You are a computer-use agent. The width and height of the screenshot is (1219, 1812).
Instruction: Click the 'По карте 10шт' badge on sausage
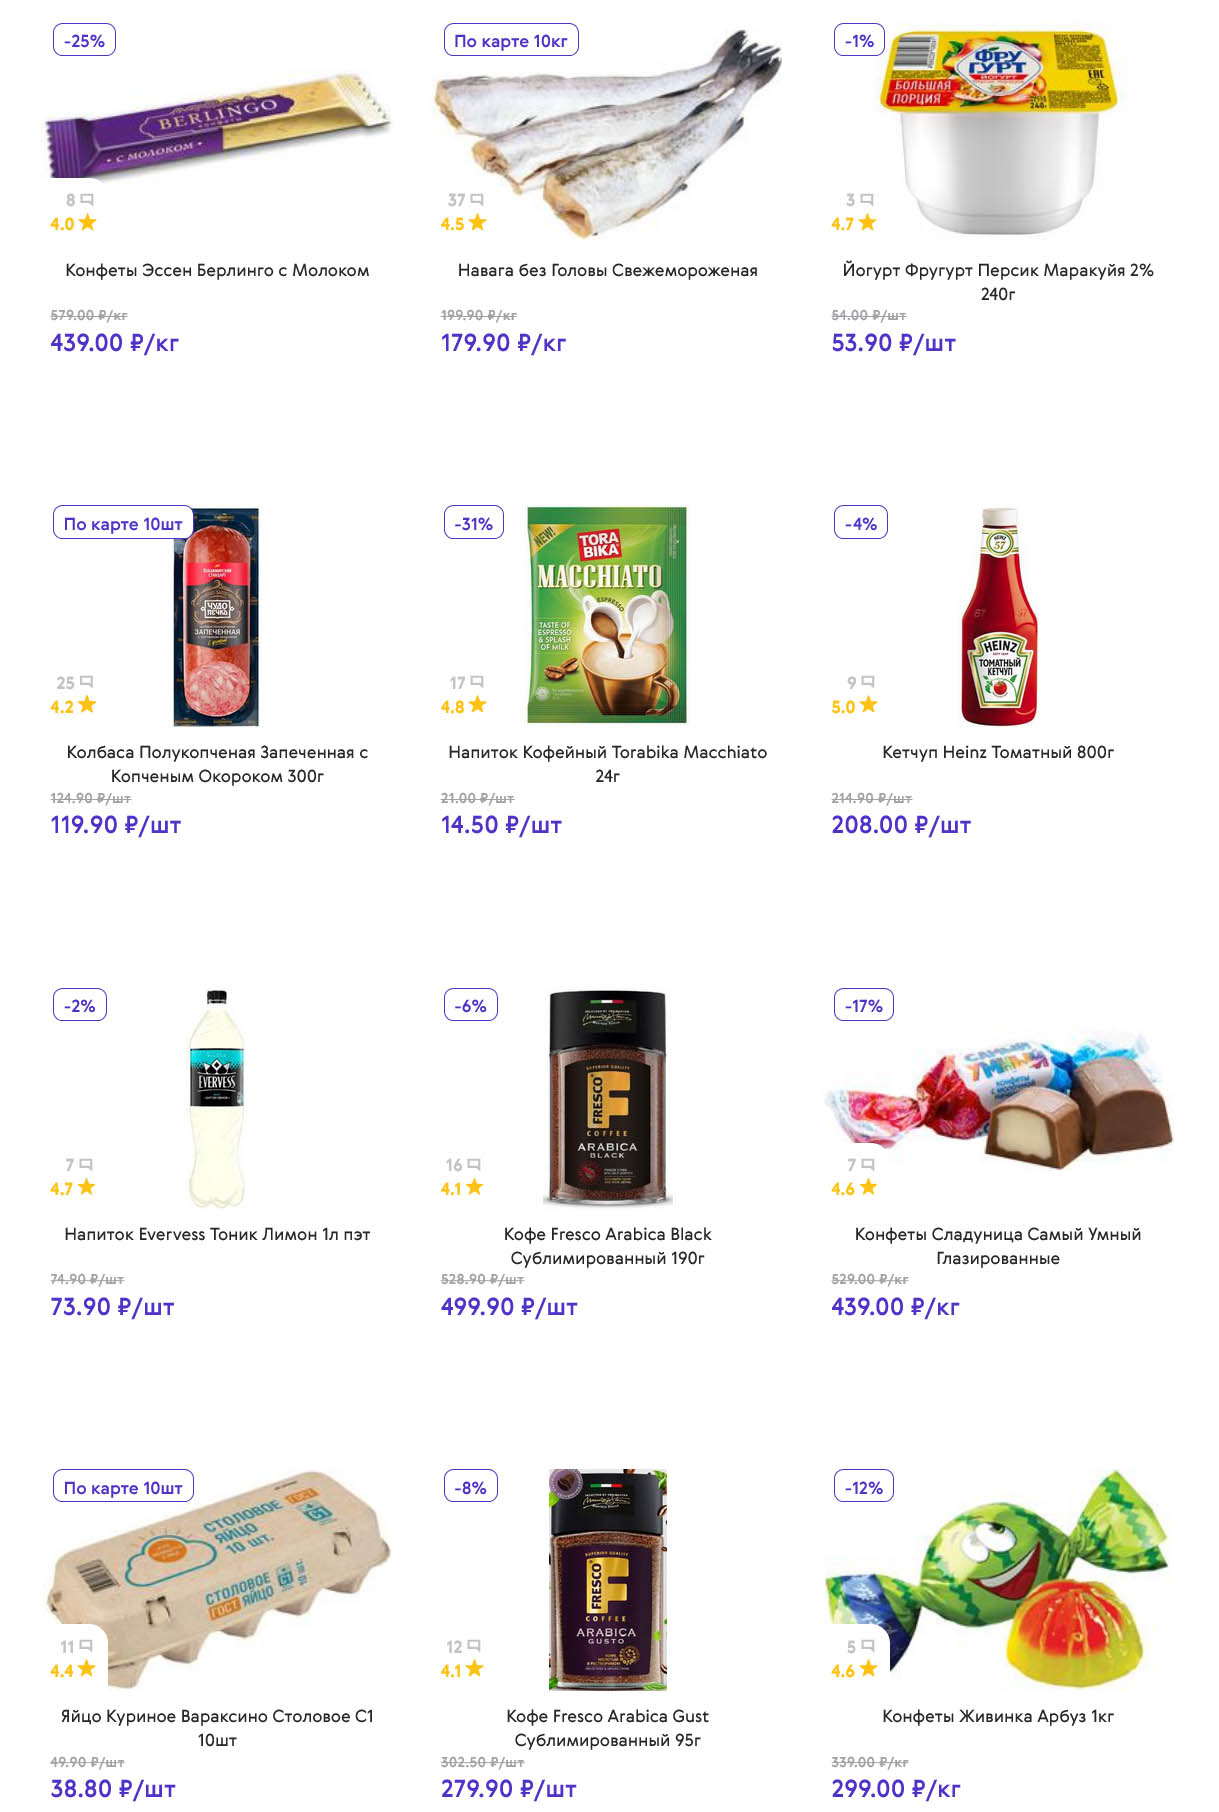pos(123,523)
